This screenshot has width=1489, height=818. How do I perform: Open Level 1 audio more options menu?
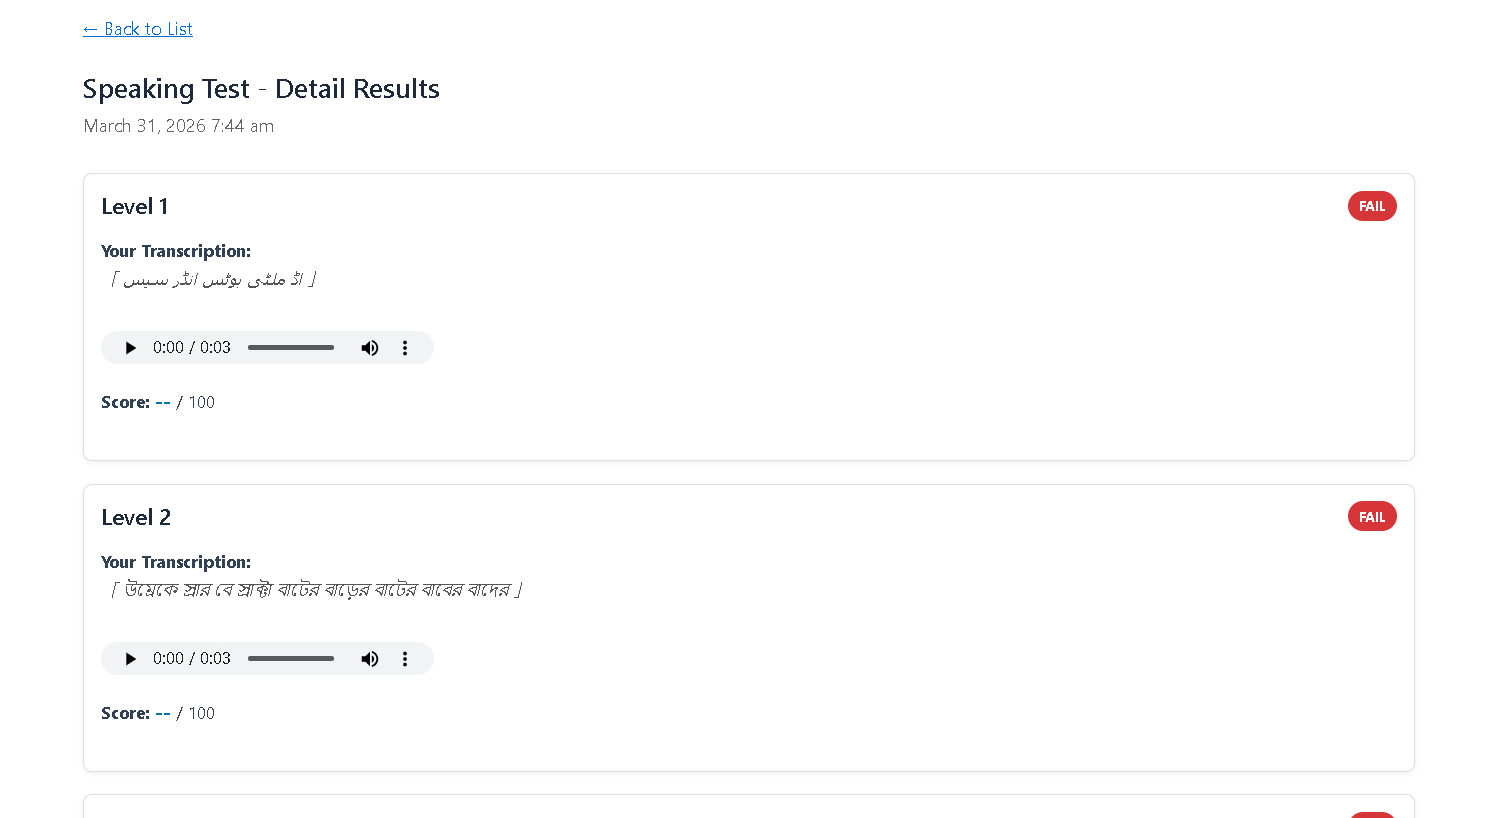(x=405, y=348)
